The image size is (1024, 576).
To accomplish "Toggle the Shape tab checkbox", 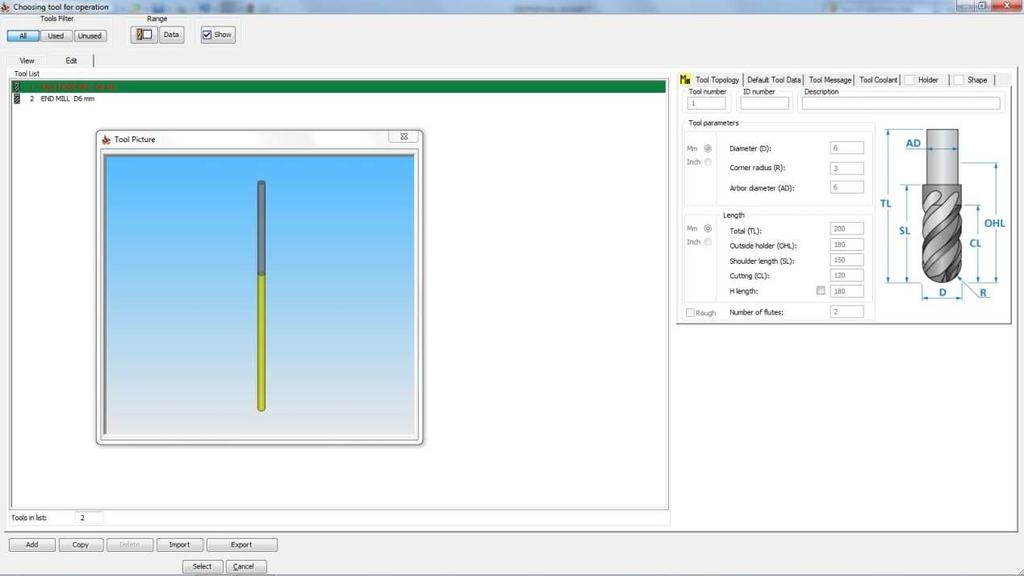I will tap(959, 80).
